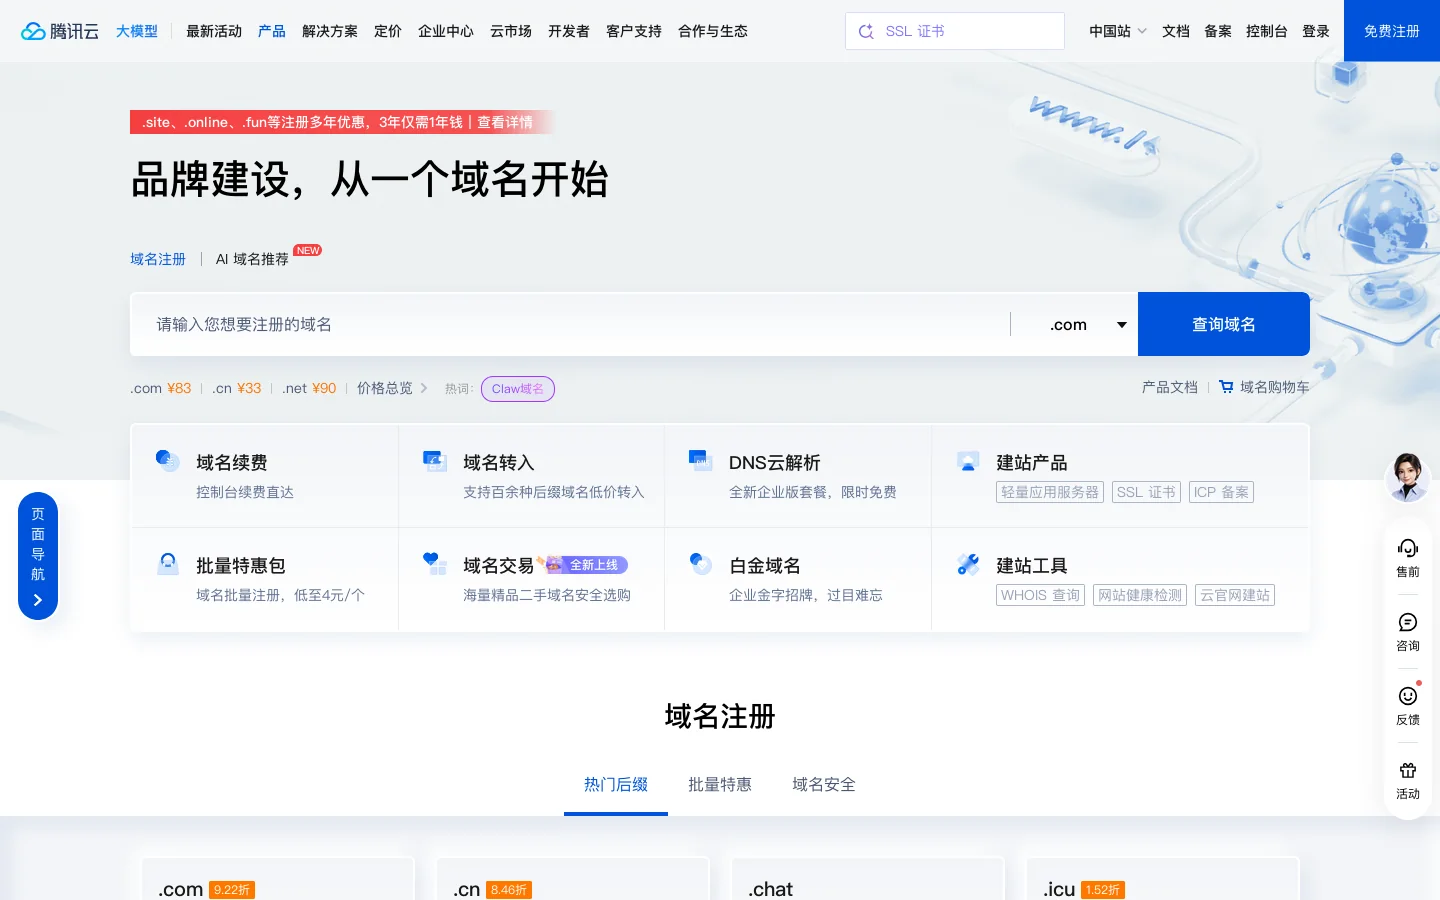Image resolution: width=1440 pixels, height=900 pixels.
Task: Open the 咨询 chat icon
Action: click(x=1408, y=622)
